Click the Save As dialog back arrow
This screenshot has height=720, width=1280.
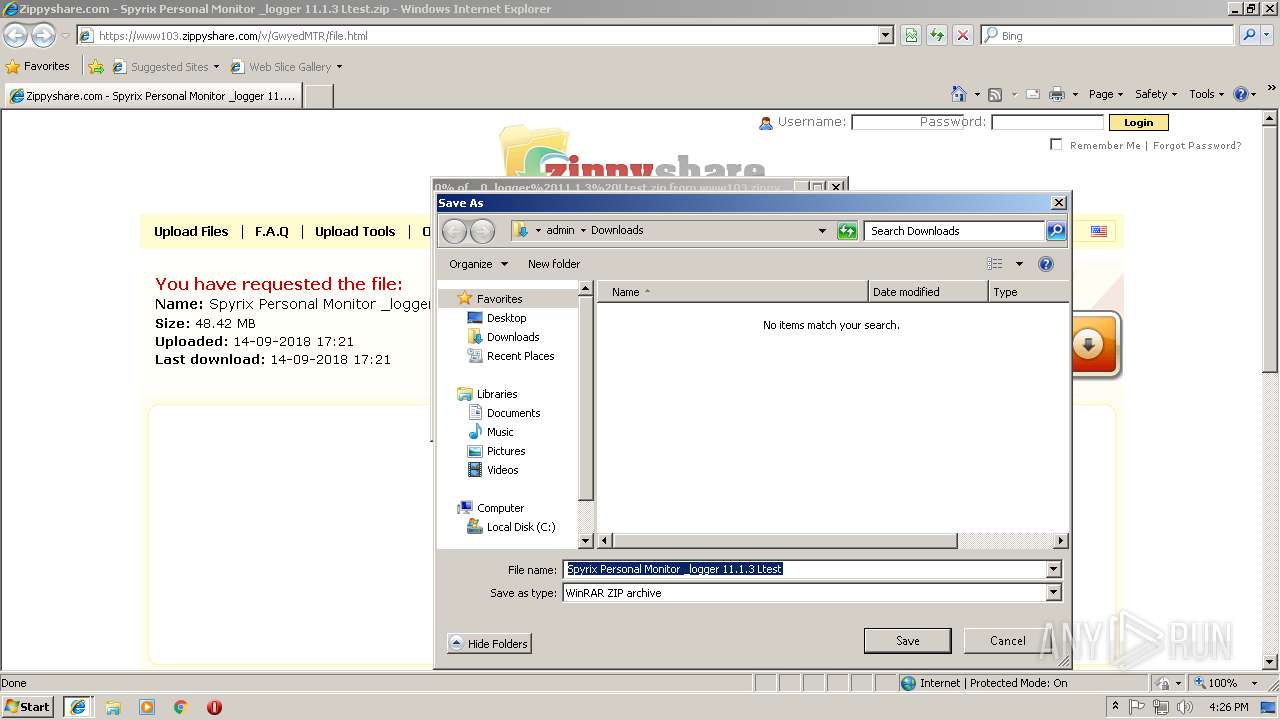pos(454,231)
